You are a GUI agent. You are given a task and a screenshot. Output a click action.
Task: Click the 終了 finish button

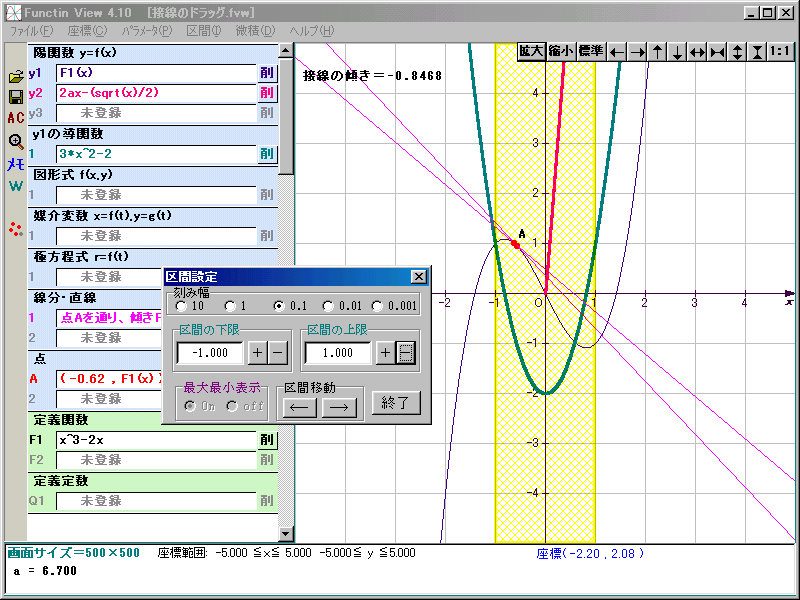(396, 403)
